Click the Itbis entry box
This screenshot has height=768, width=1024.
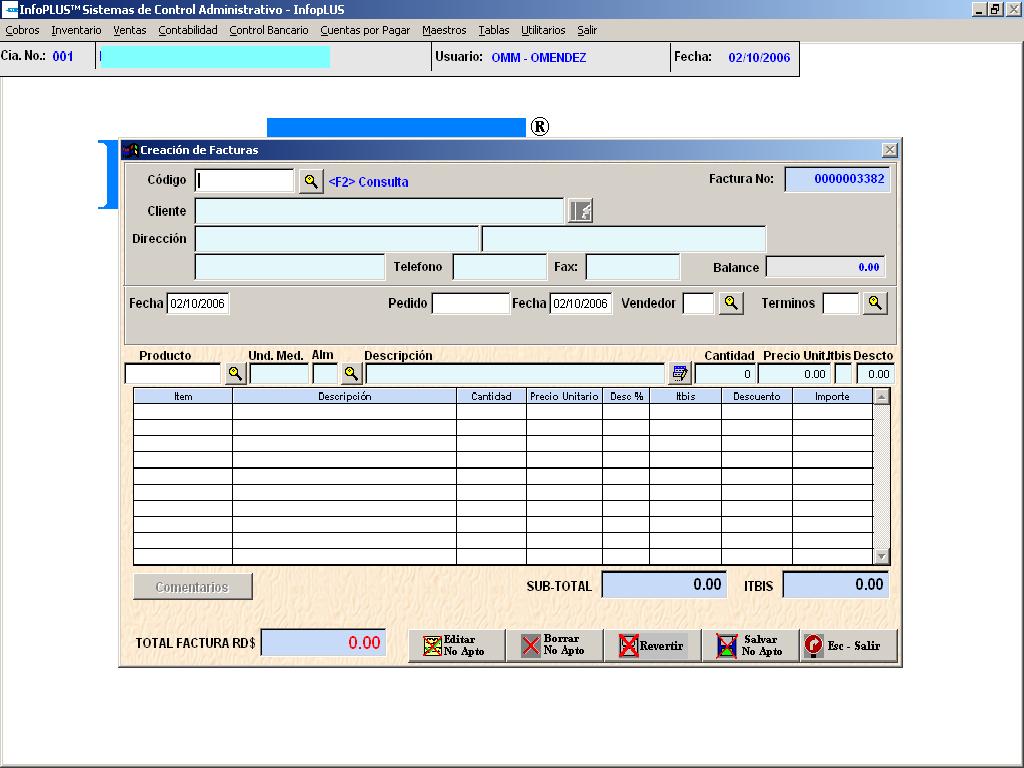(843, 374)
